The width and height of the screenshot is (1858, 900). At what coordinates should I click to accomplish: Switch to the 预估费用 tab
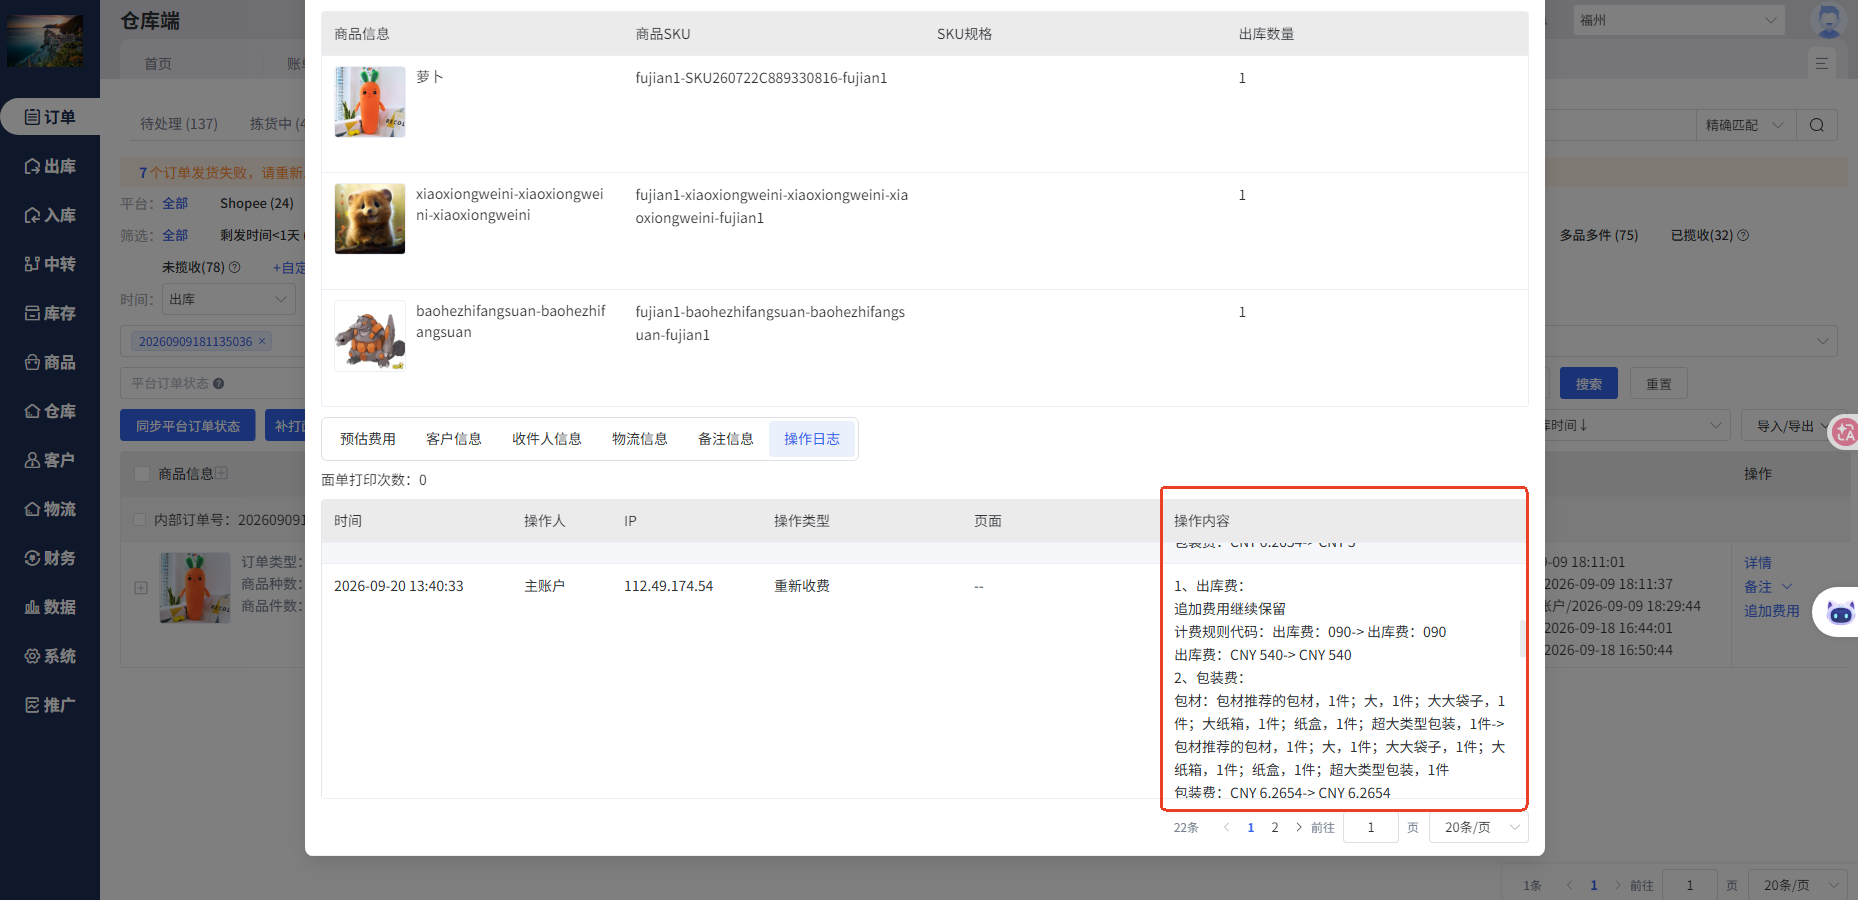pyautogui.click(x=368, y=439)
